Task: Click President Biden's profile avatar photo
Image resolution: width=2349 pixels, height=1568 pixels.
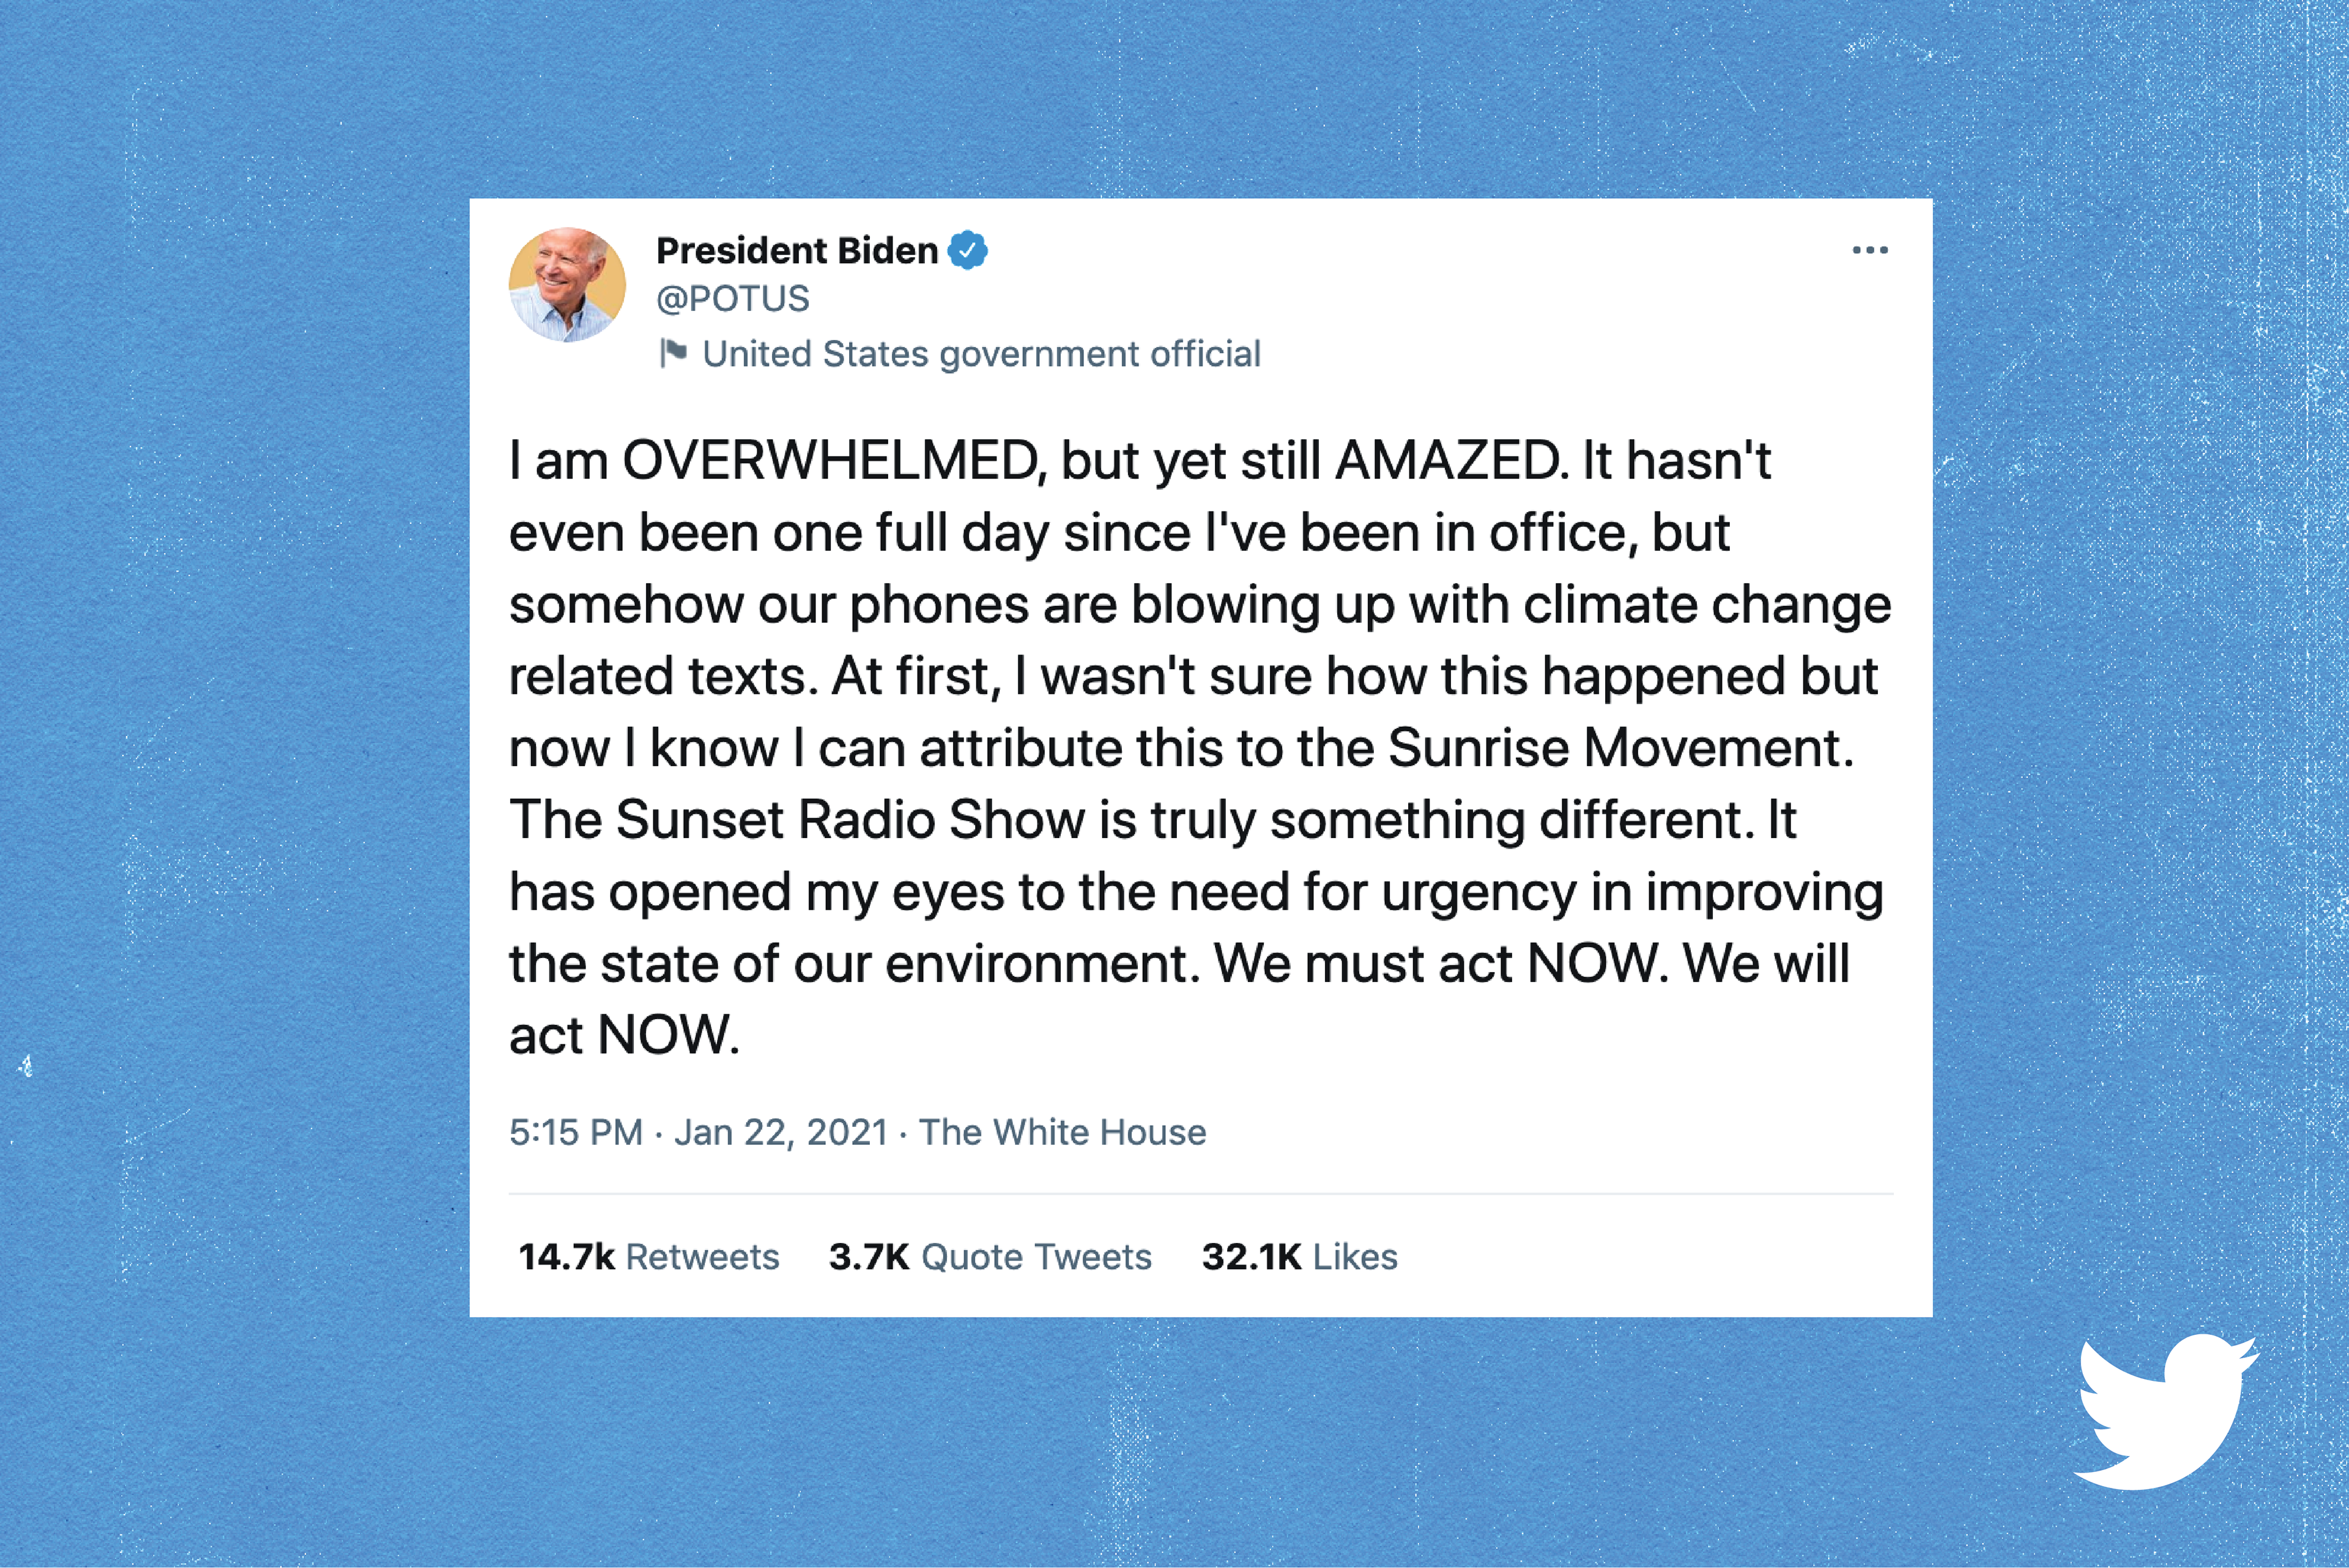Action: (567, 285)
